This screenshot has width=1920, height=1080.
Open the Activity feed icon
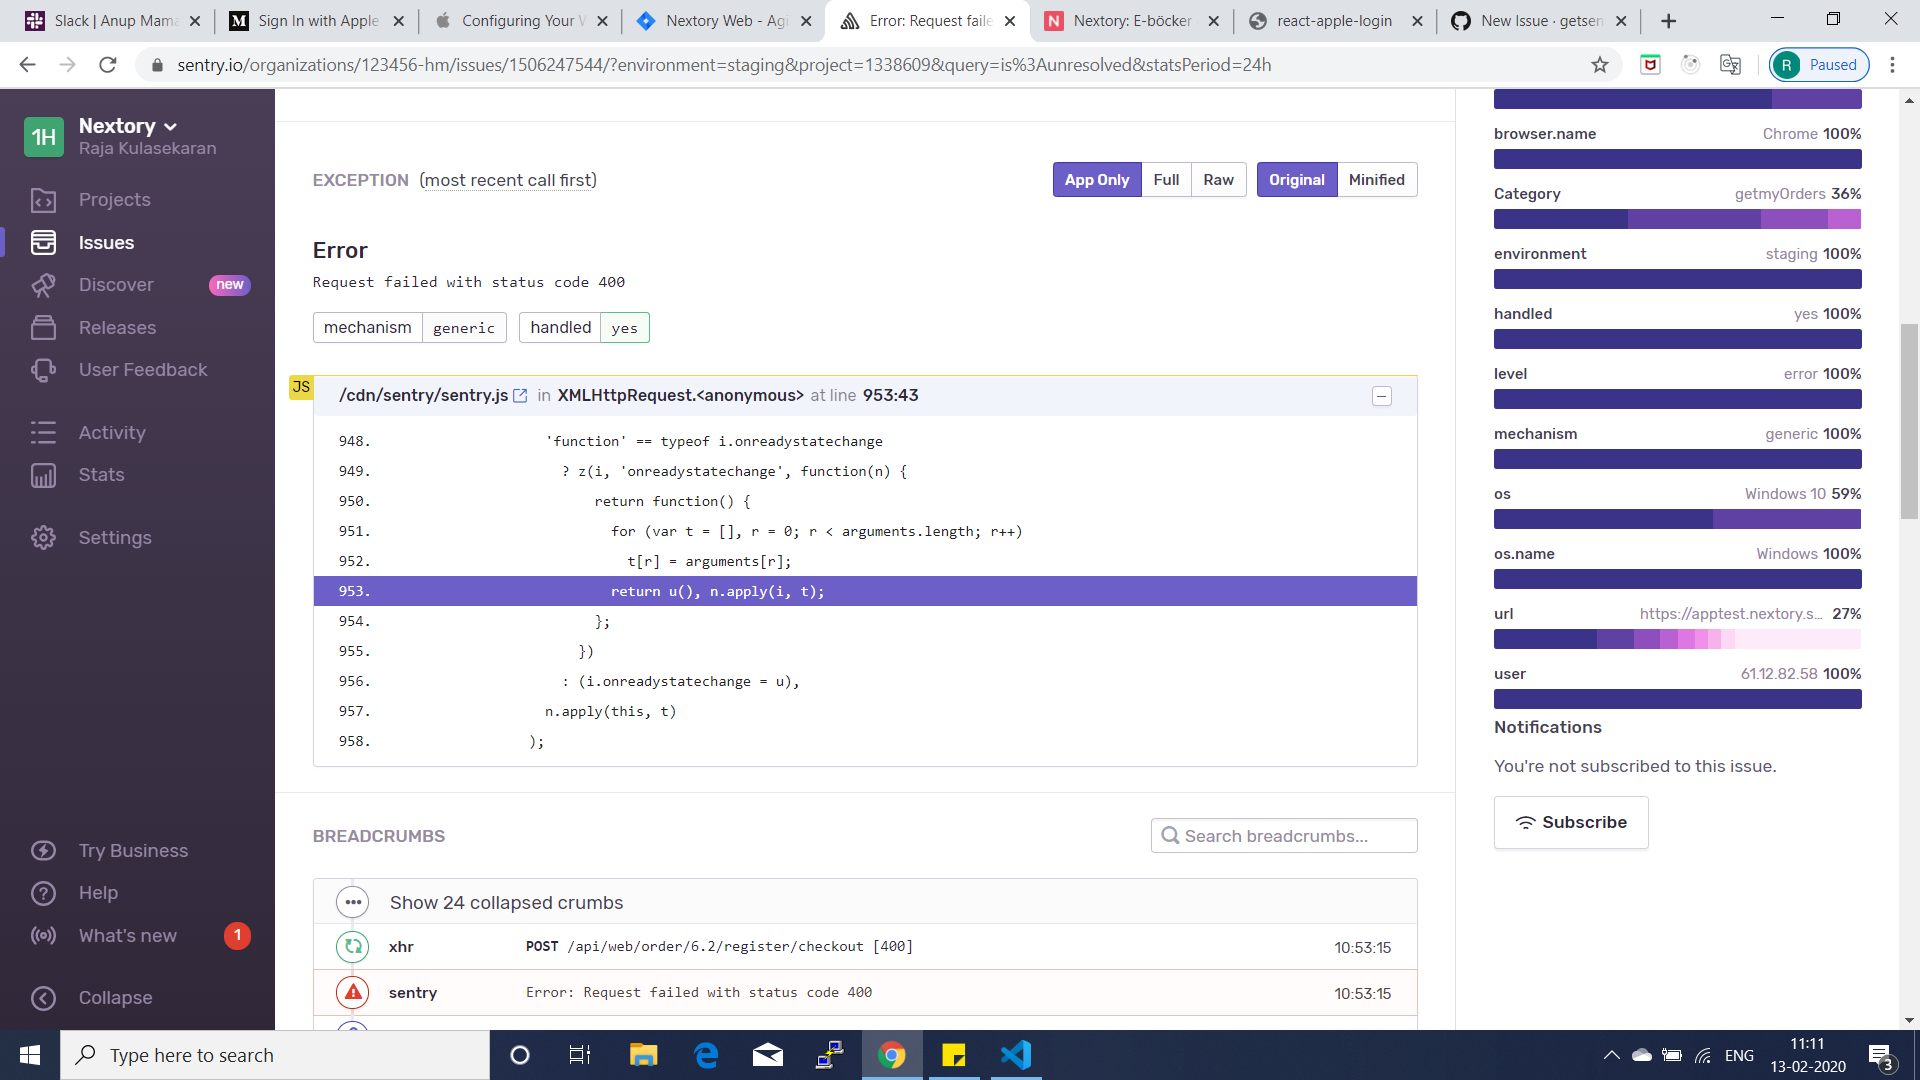pyautogui.click(x=44, y=432)
